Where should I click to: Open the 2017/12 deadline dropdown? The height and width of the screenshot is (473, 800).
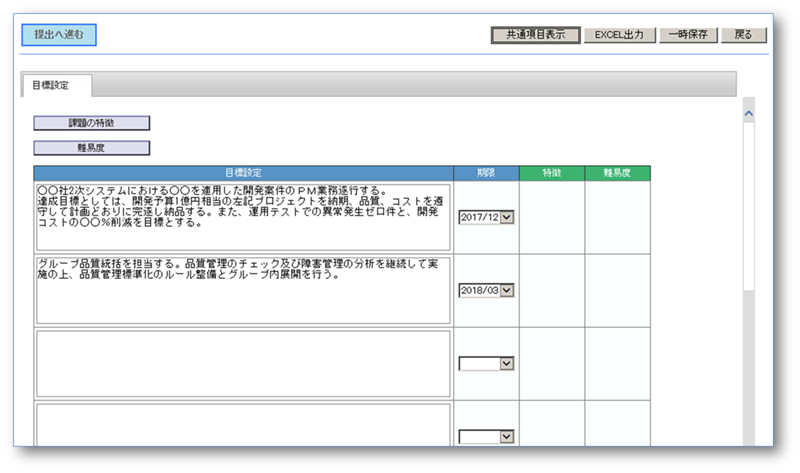(506, 217)
